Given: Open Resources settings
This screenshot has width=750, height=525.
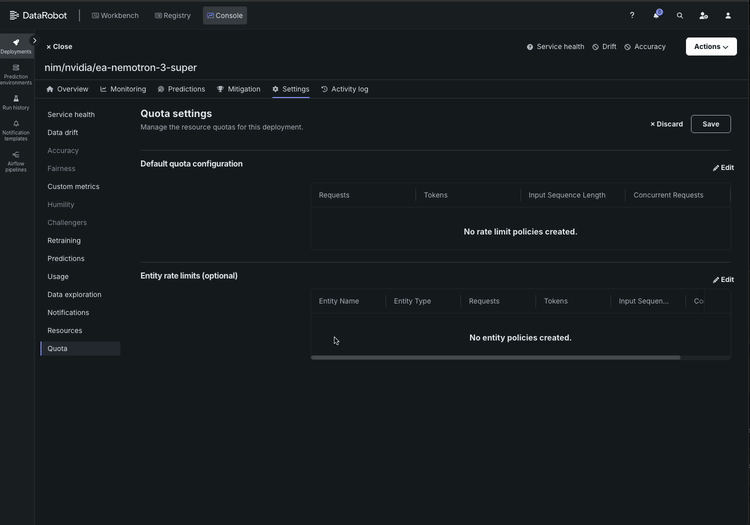Looking at the screenshot, I should pos(65,331).
